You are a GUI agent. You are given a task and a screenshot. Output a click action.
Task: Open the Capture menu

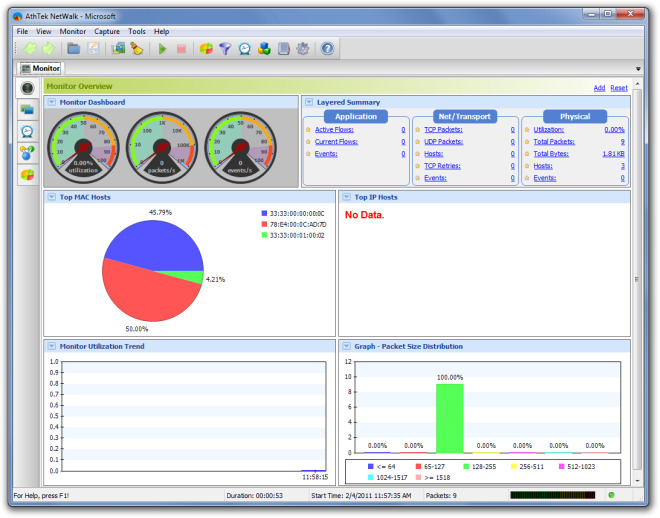(x=107, y=32)
